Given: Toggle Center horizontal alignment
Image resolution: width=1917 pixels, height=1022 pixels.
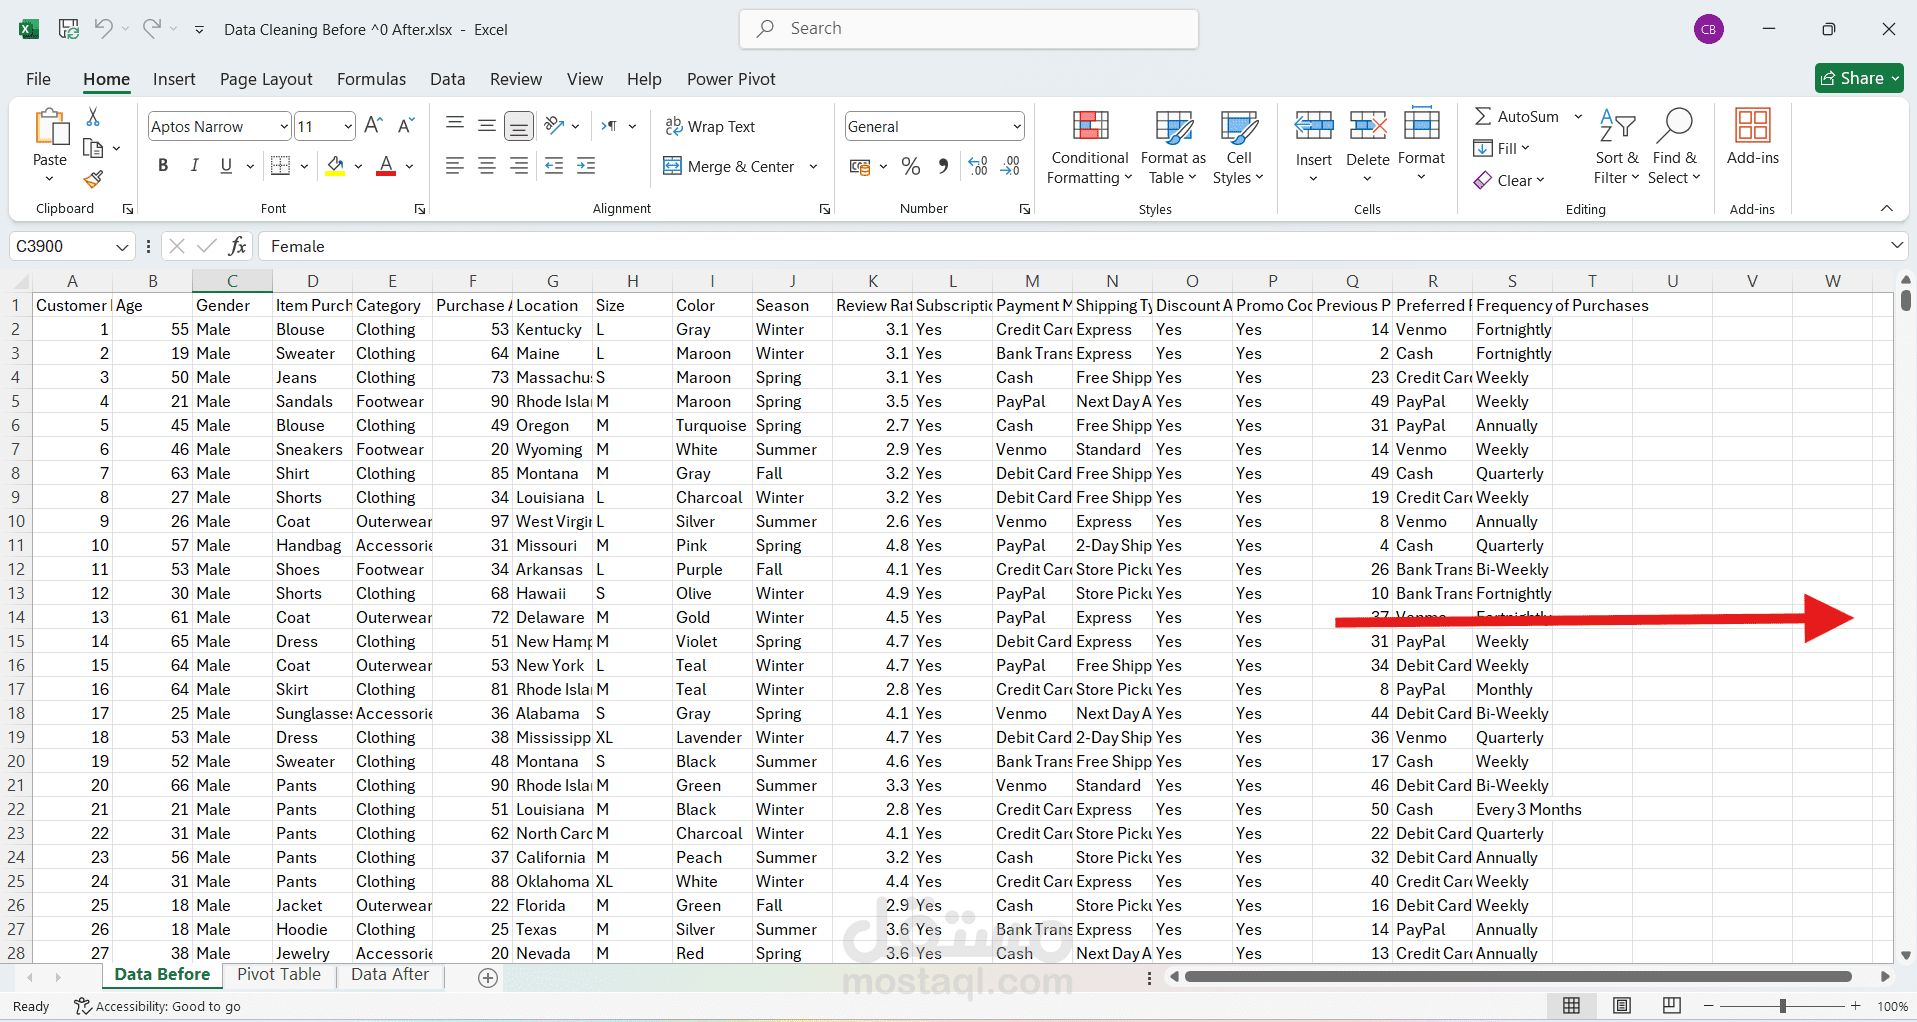Looking at the screenshot, I should point(487,166).
